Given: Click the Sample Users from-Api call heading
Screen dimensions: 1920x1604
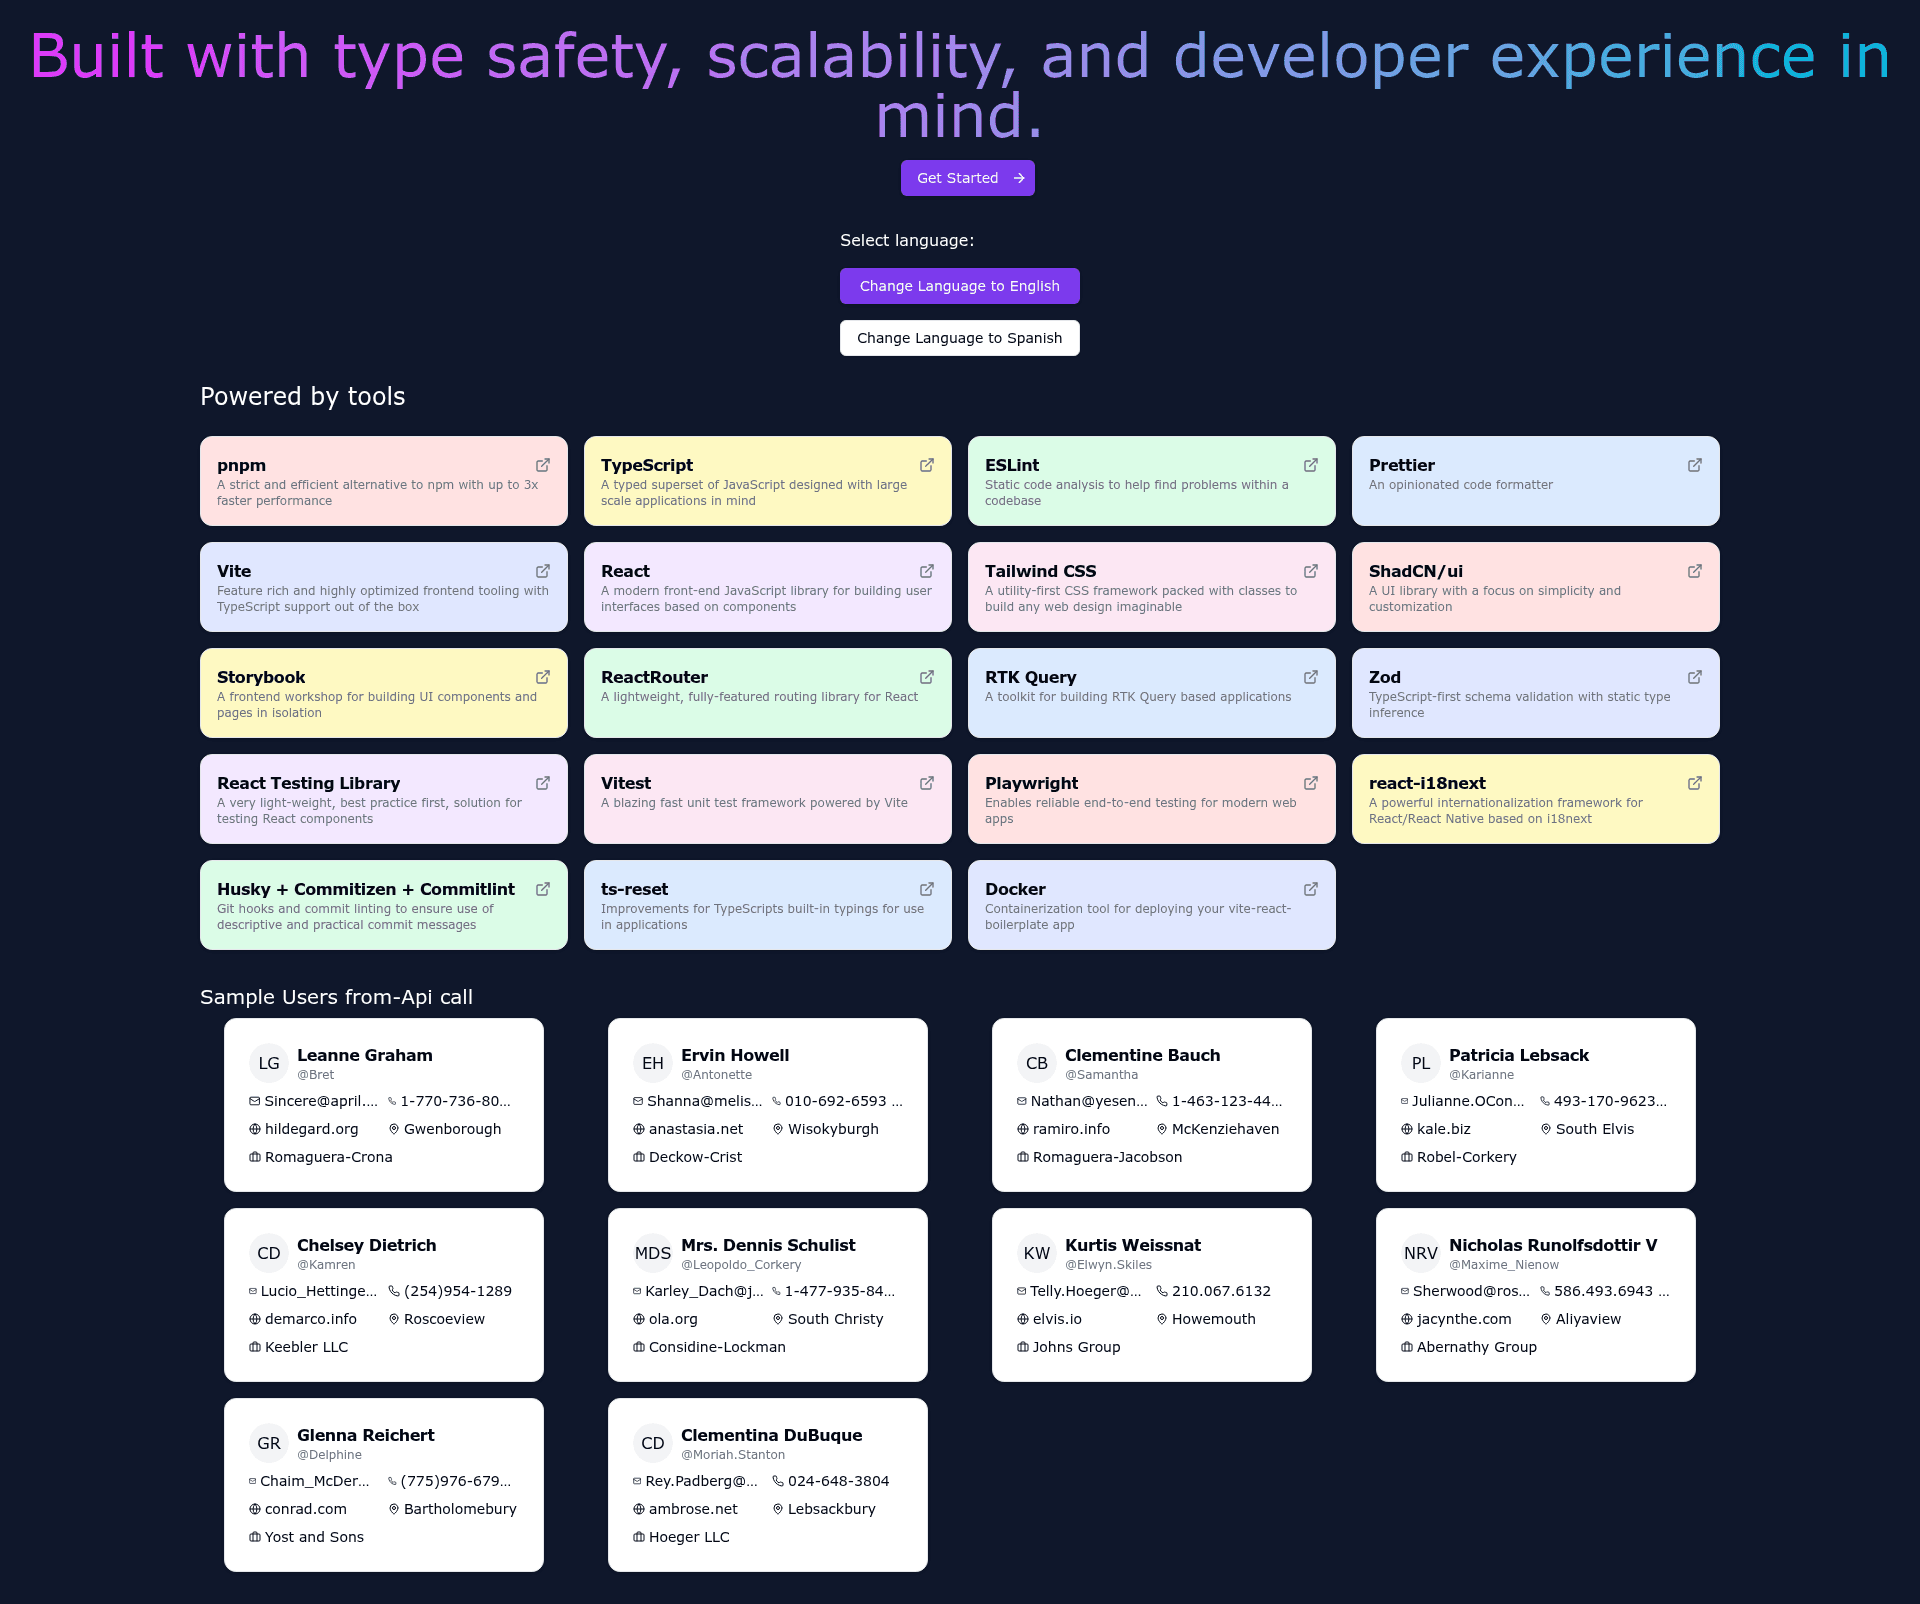Looking at the screenshot, I should pos(336,997).
